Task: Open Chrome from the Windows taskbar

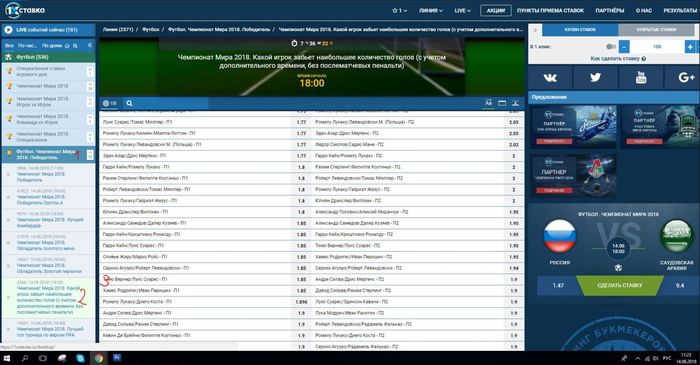Action: coord(99,358)
